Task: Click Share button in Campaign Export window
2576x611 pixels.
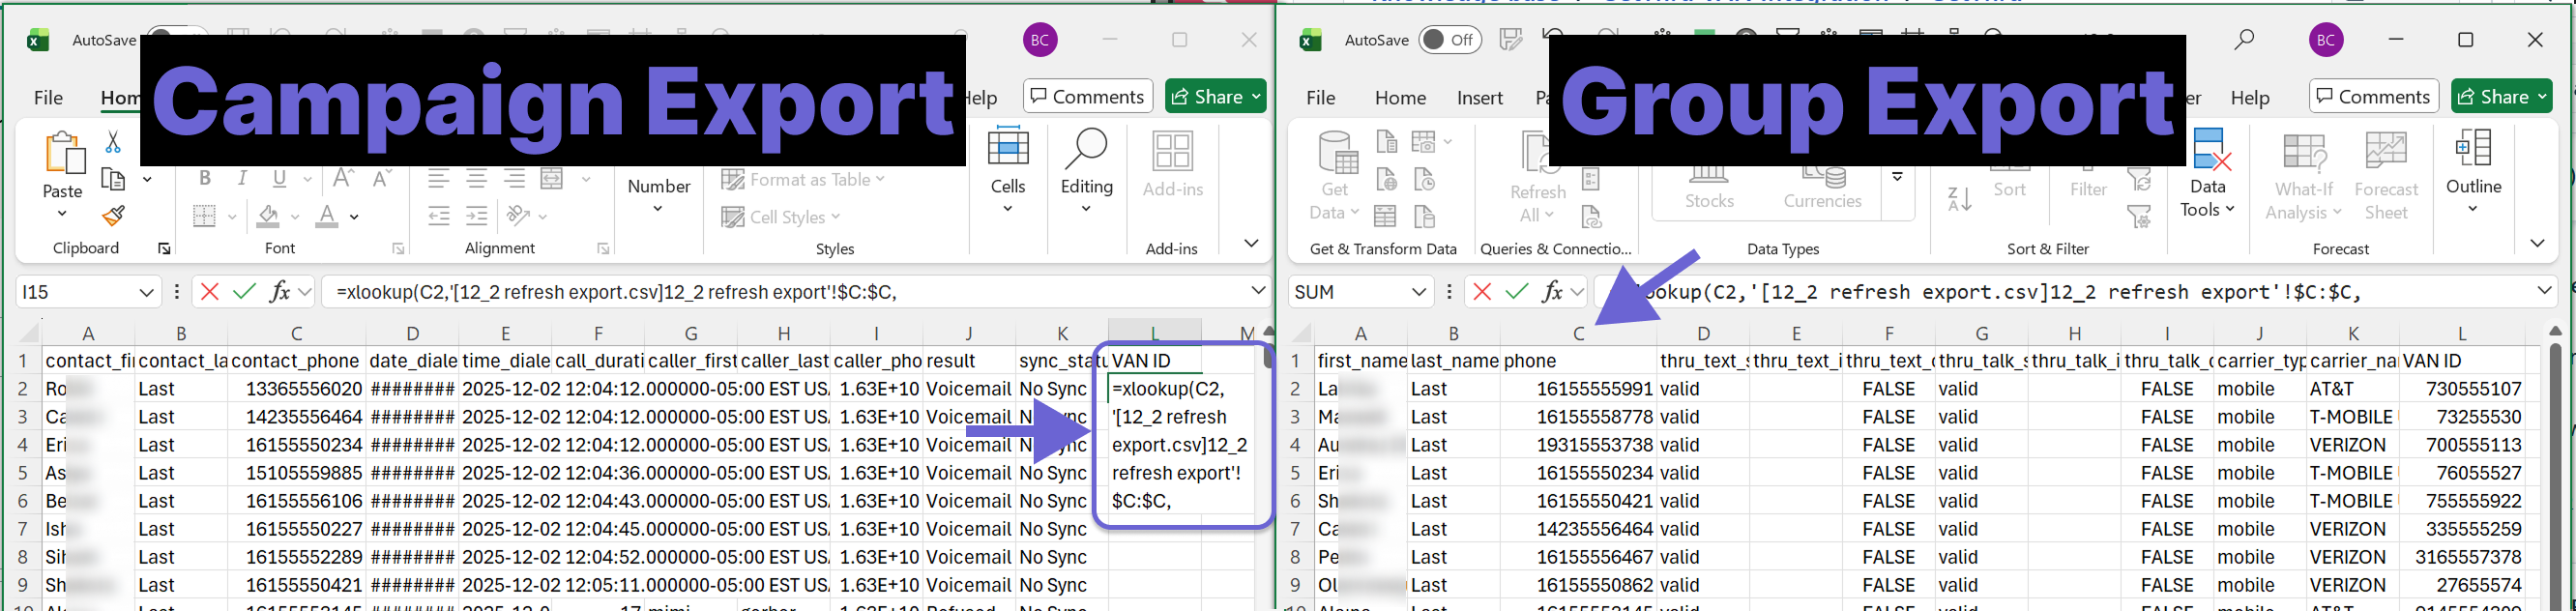Action: coord(1215,96)
